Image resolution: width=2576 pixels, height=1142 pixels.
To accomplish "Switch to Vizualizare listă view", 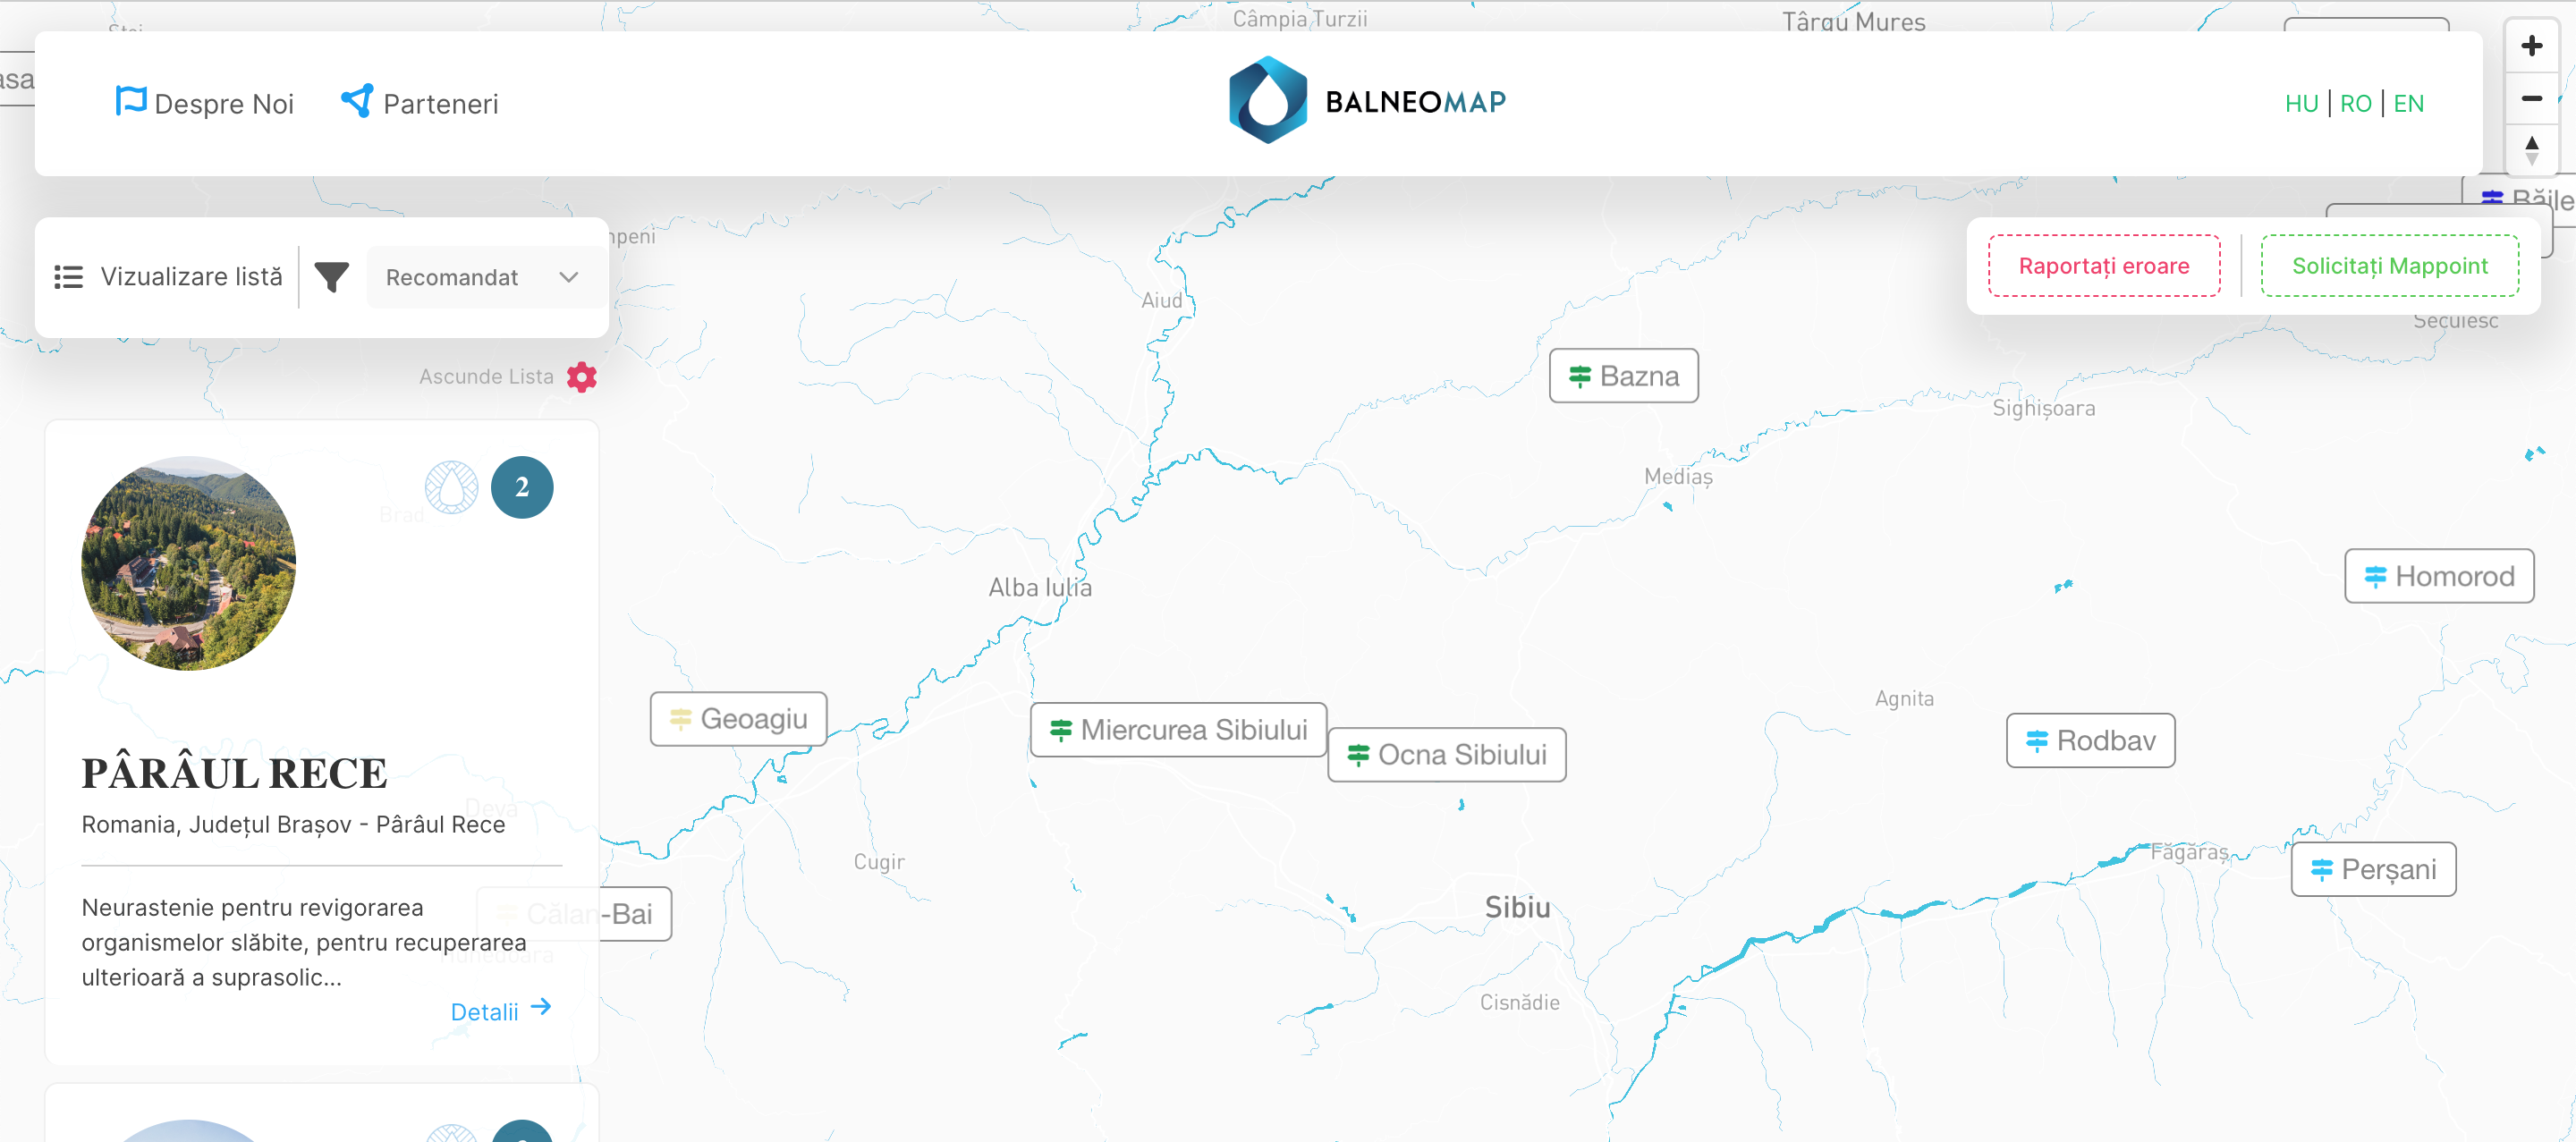I will (x=168, y=277).
